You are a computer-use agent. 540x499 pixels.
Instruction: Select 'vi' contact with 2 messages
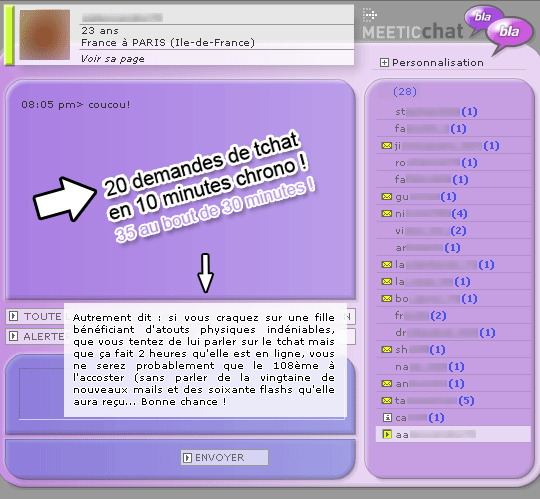430,230
